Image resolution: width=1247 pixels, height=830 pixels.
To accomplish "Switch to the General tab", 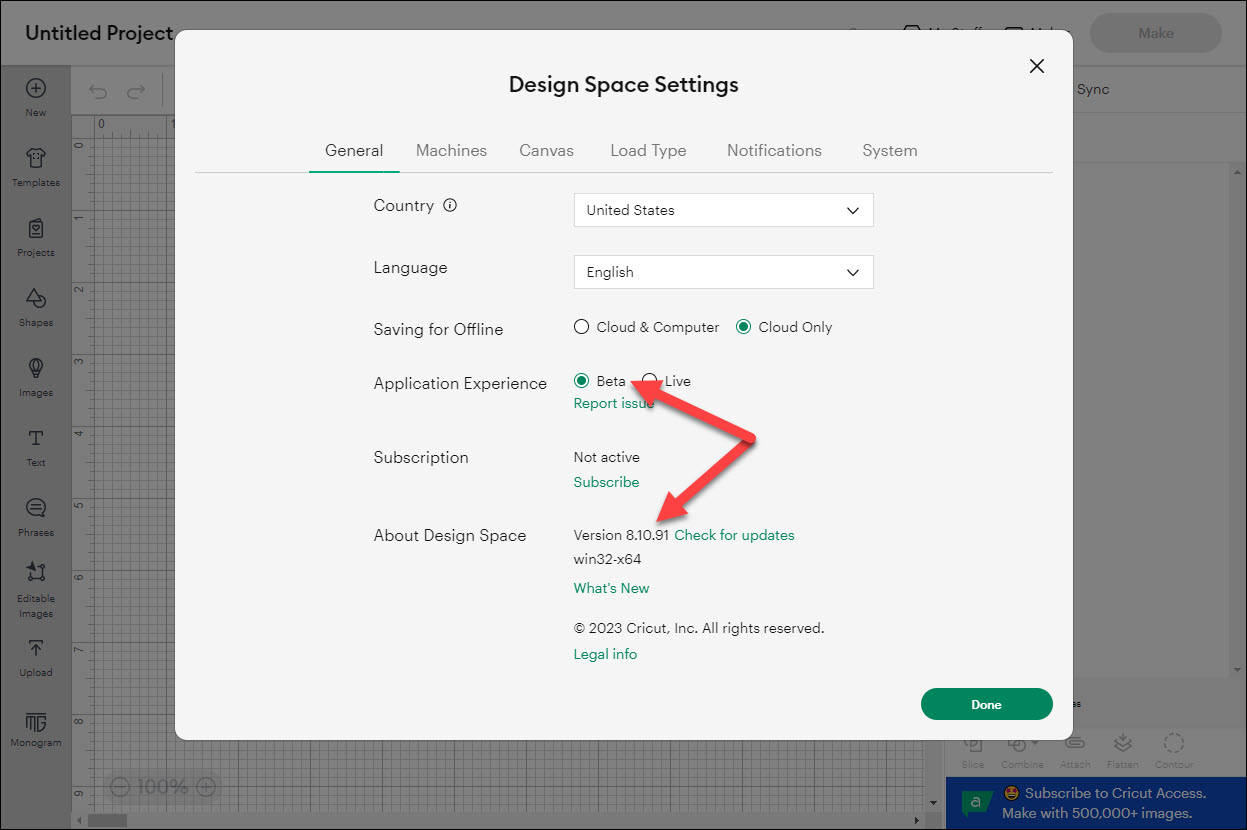I will (354, 151).
